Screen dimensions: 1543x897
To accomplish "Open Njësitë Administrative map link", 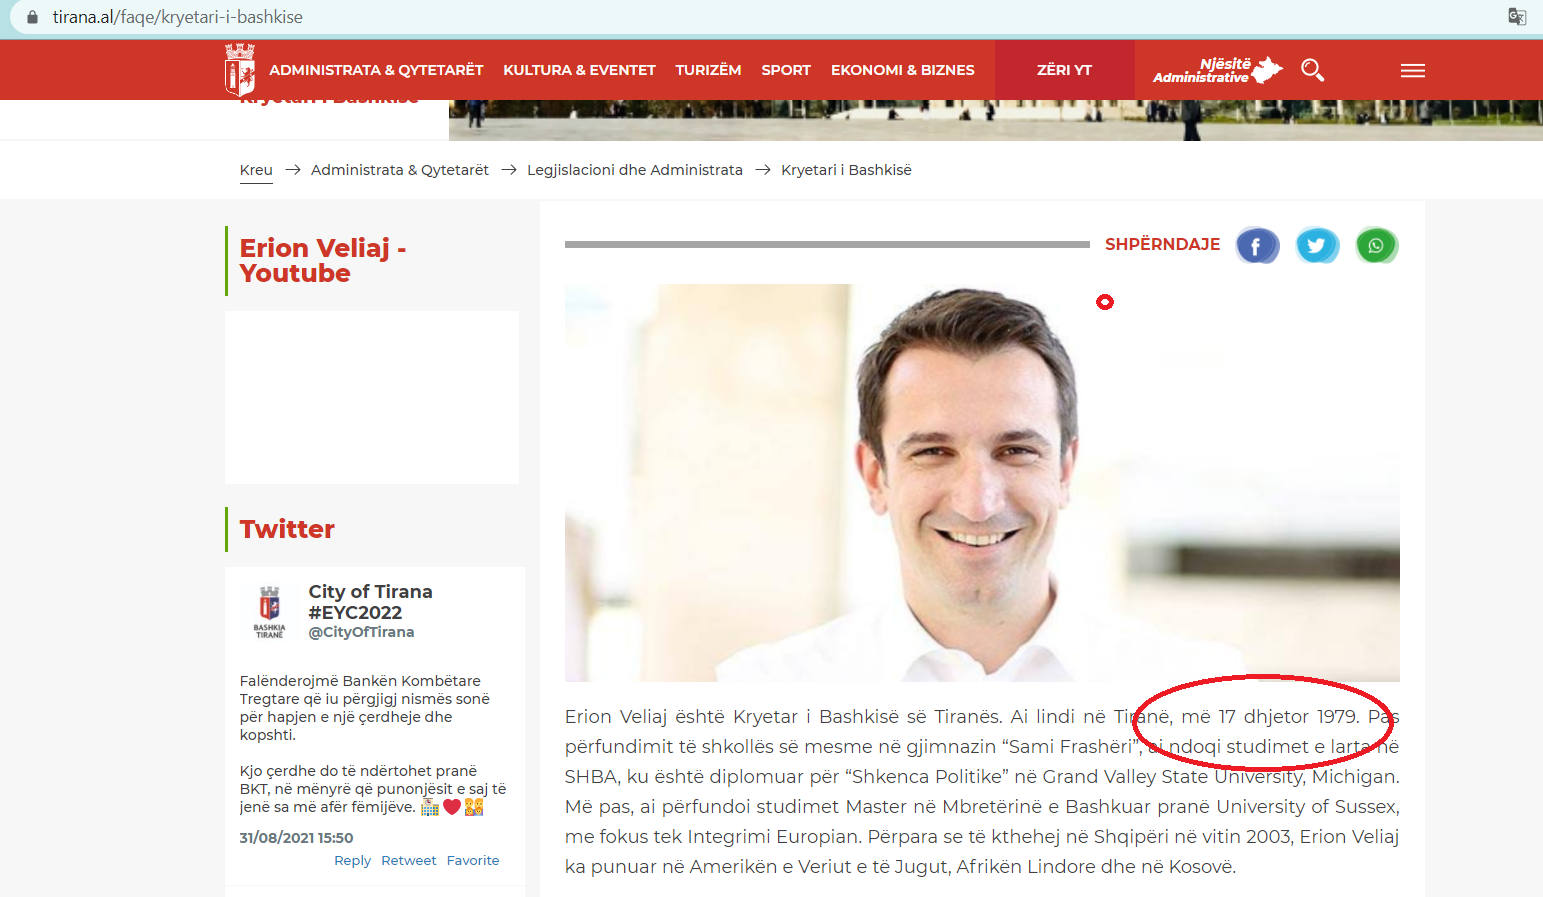I will [1217, 70].
